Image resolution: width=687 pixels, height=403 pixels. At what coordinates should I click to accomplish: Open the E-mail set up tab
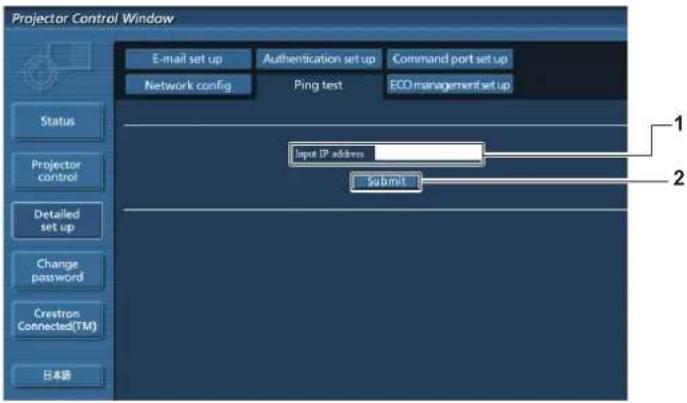[188, 59]
